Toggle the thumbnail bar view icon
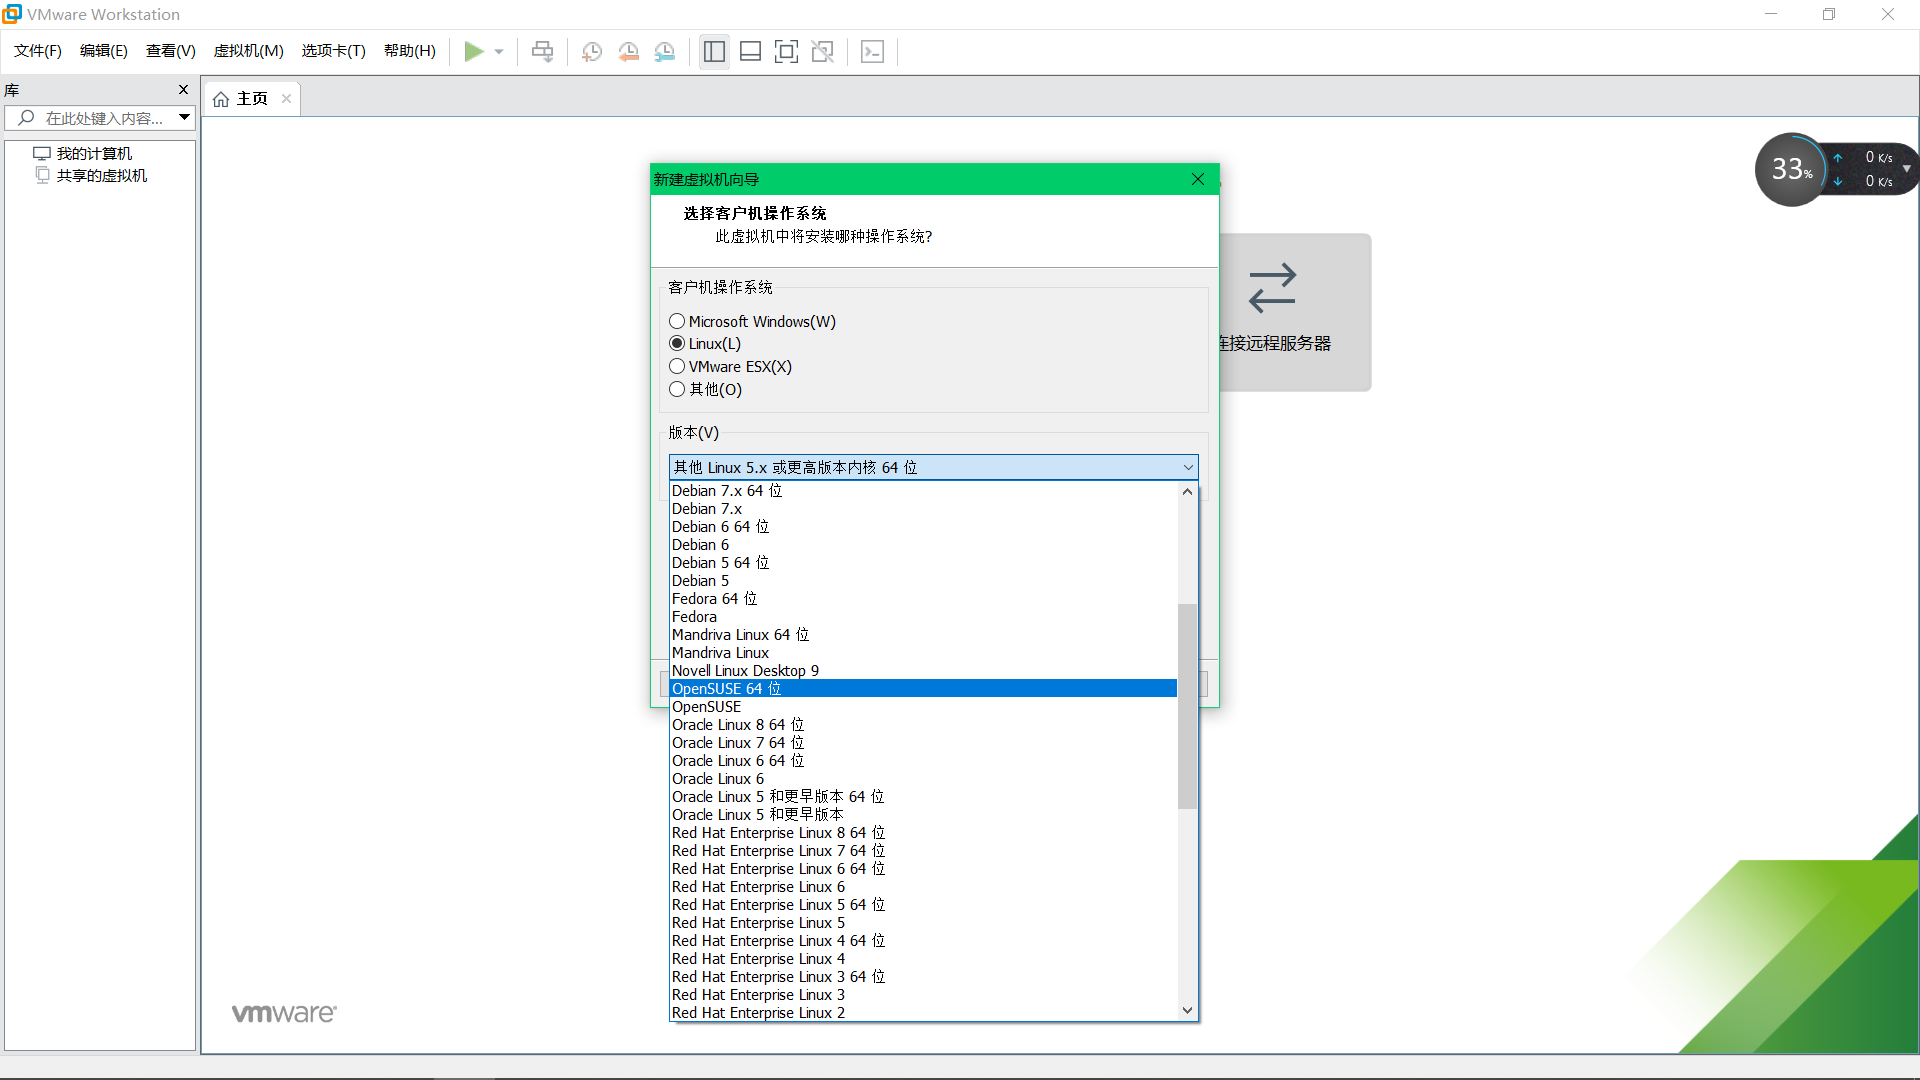This screenshot has width=1920, height=1080. click(750, 51)
